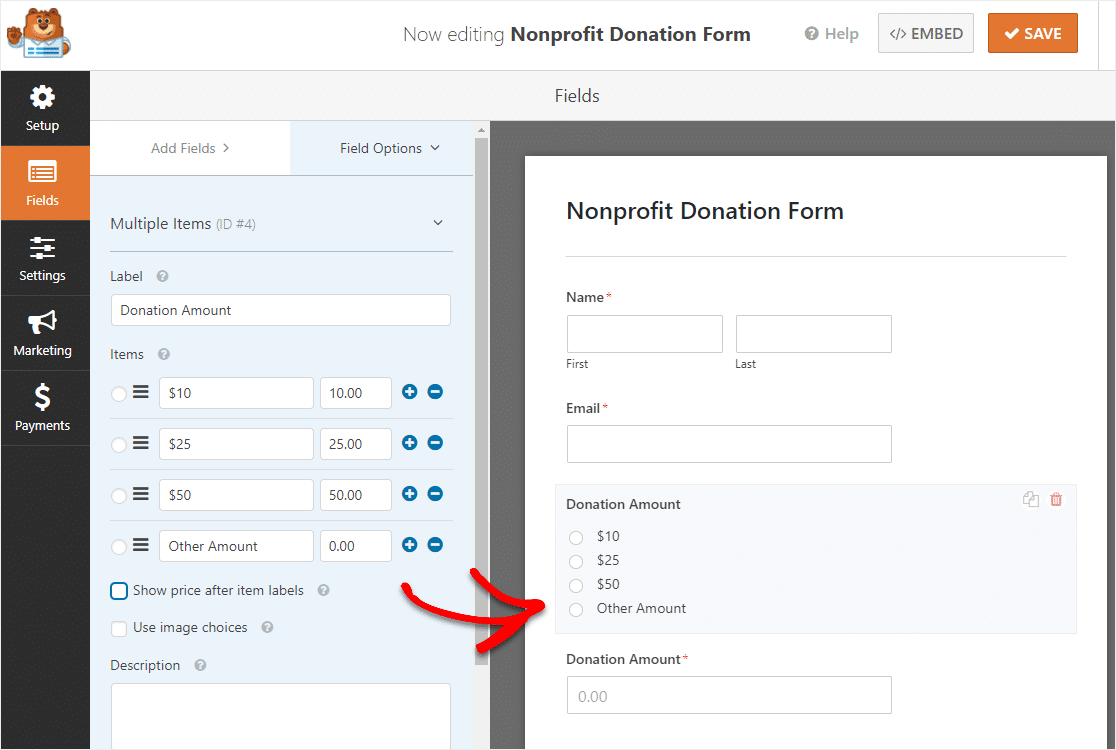Click the Description textarea
Viewport: 1116px width, 750px height.
pyautogui.click(x=280, y=716)
